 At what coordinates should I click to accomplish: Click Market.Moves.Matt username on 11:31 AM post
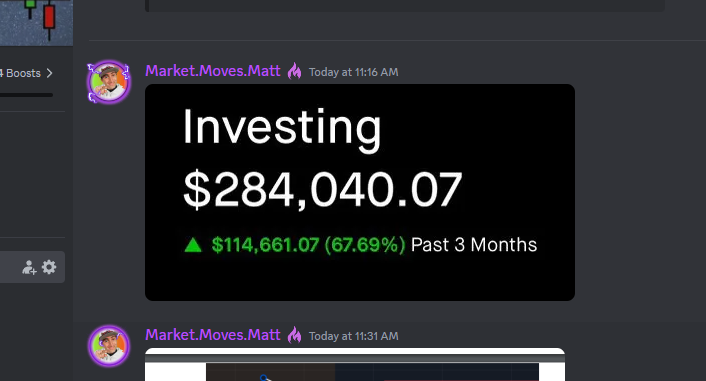pyautogui.click(x=213, y=335)
